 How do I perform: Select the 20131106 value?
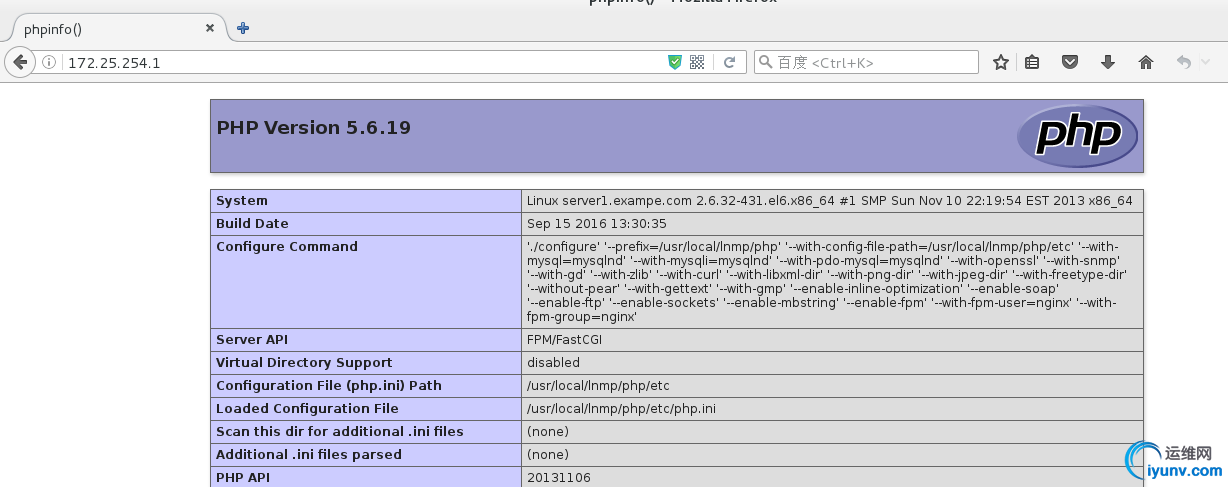tap(559, 478)
